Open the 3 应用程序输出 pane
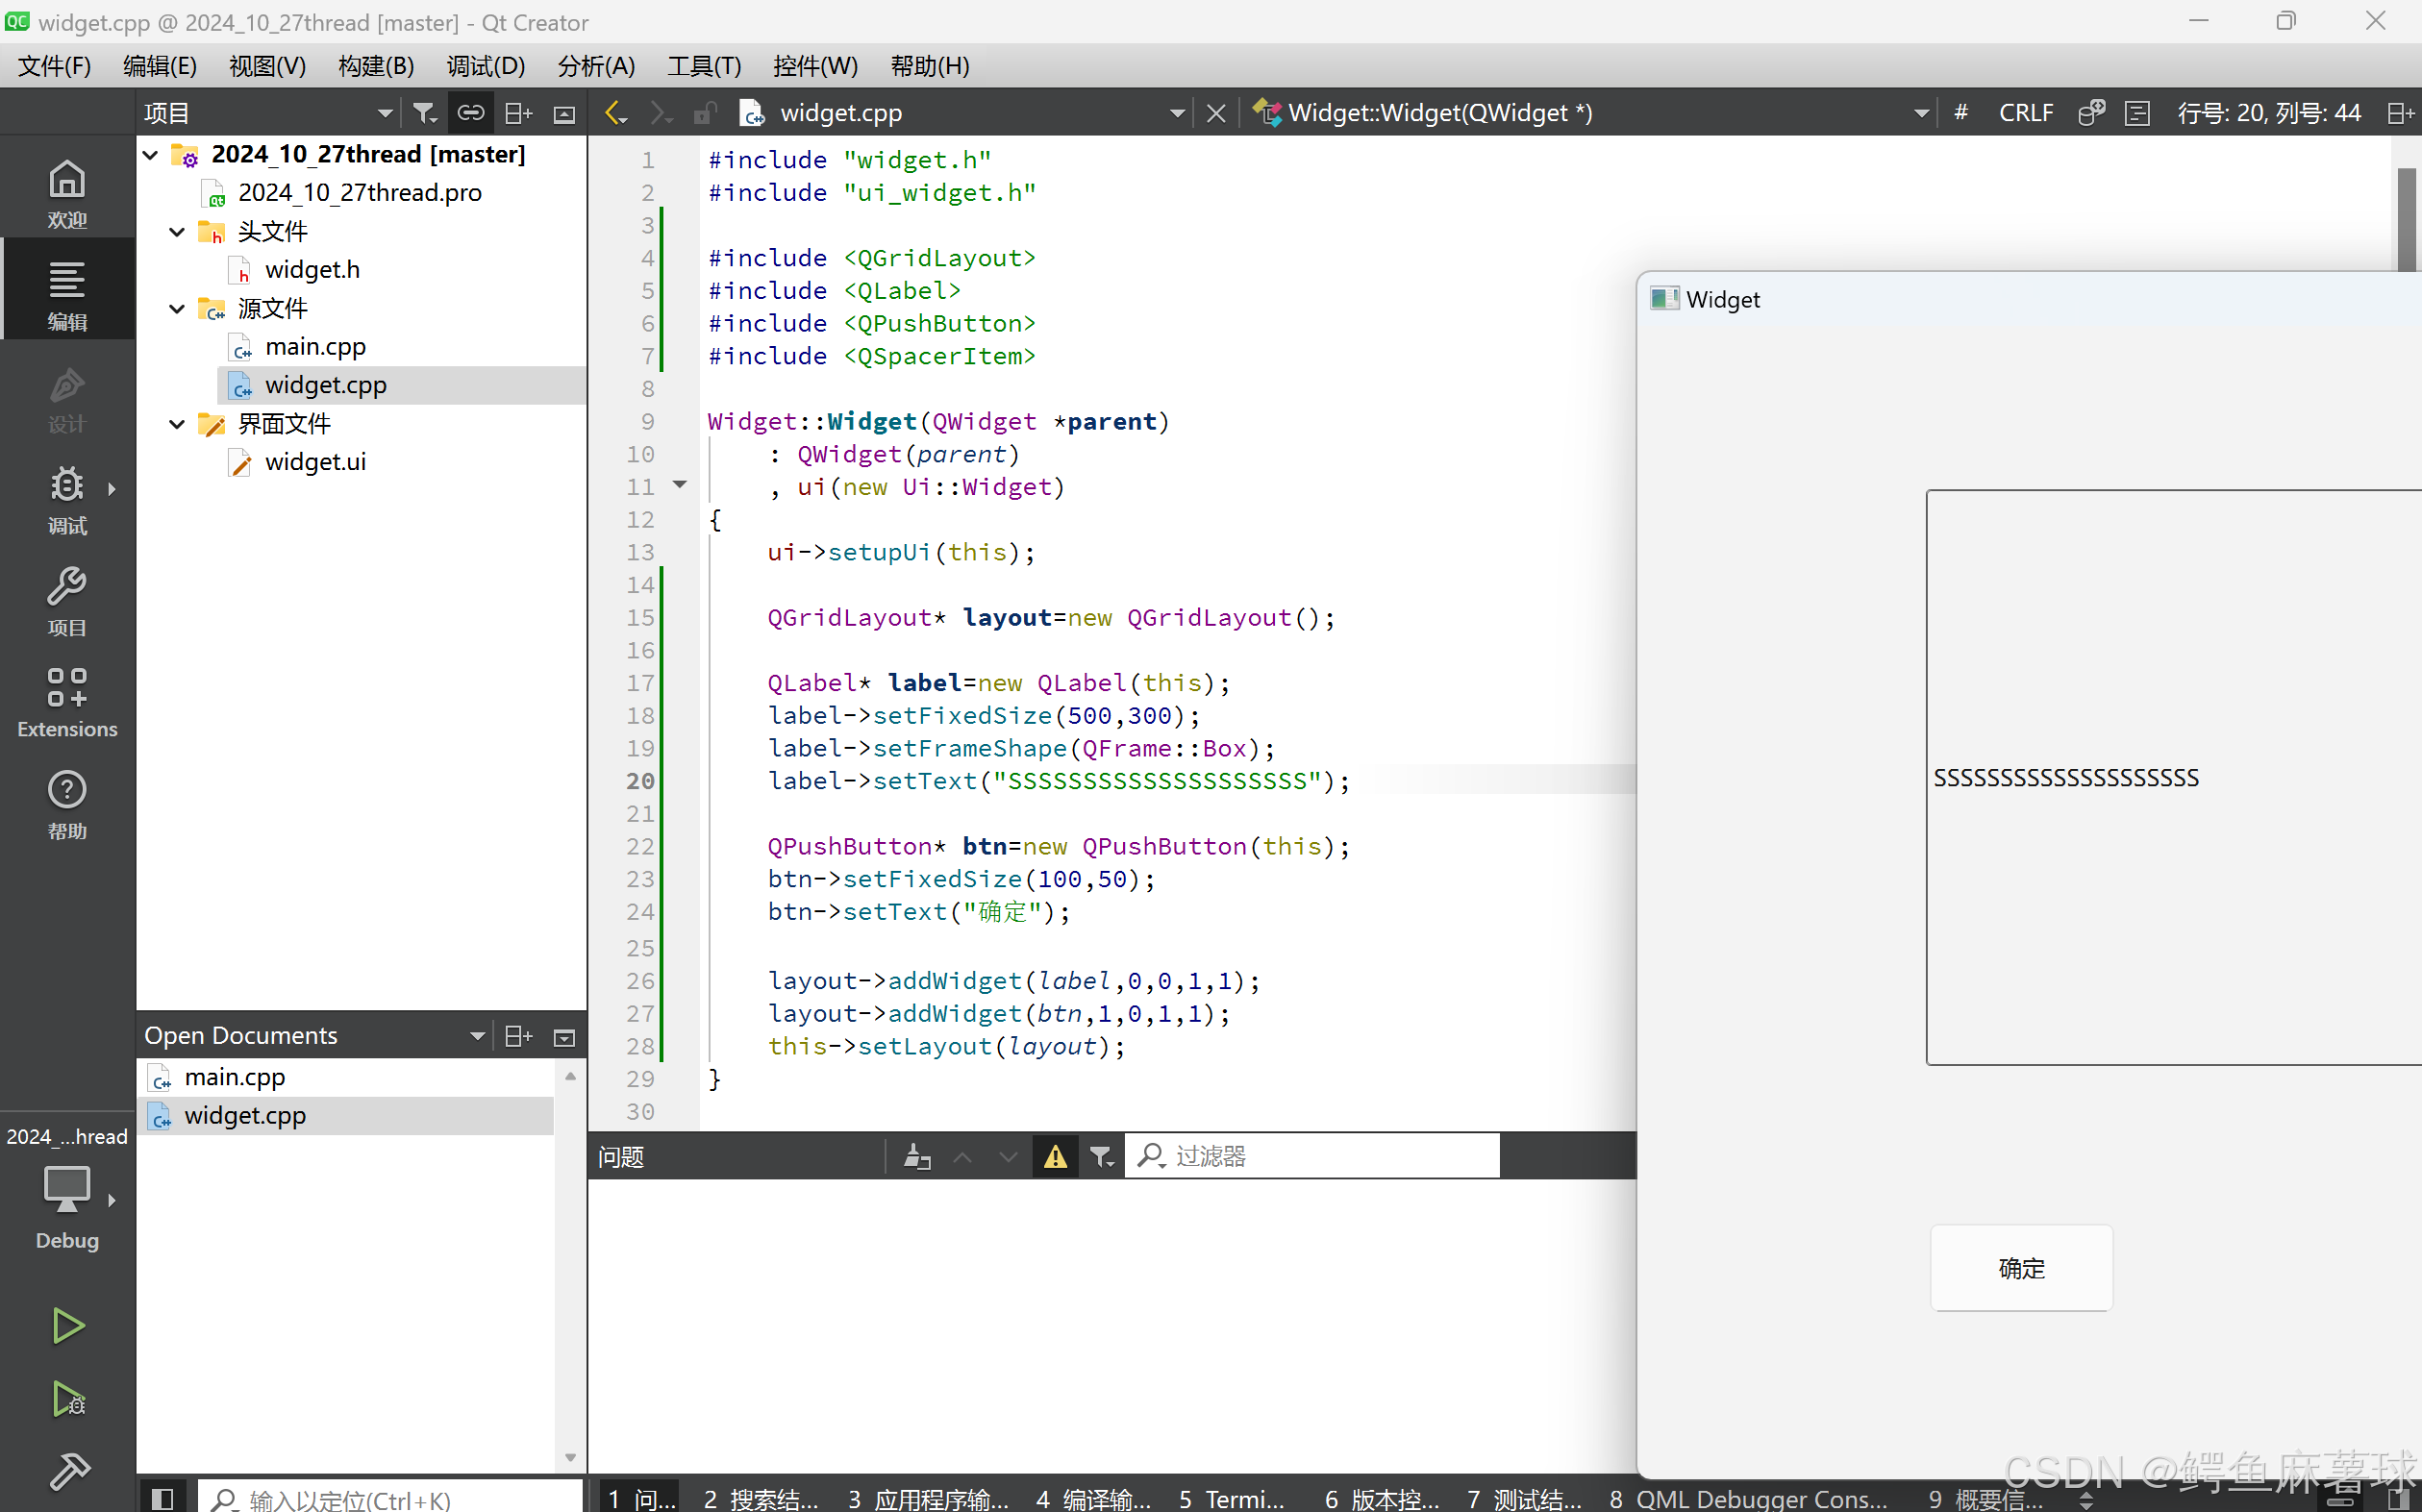This screenshot has height=1512, width=2422. point(928,1498)
